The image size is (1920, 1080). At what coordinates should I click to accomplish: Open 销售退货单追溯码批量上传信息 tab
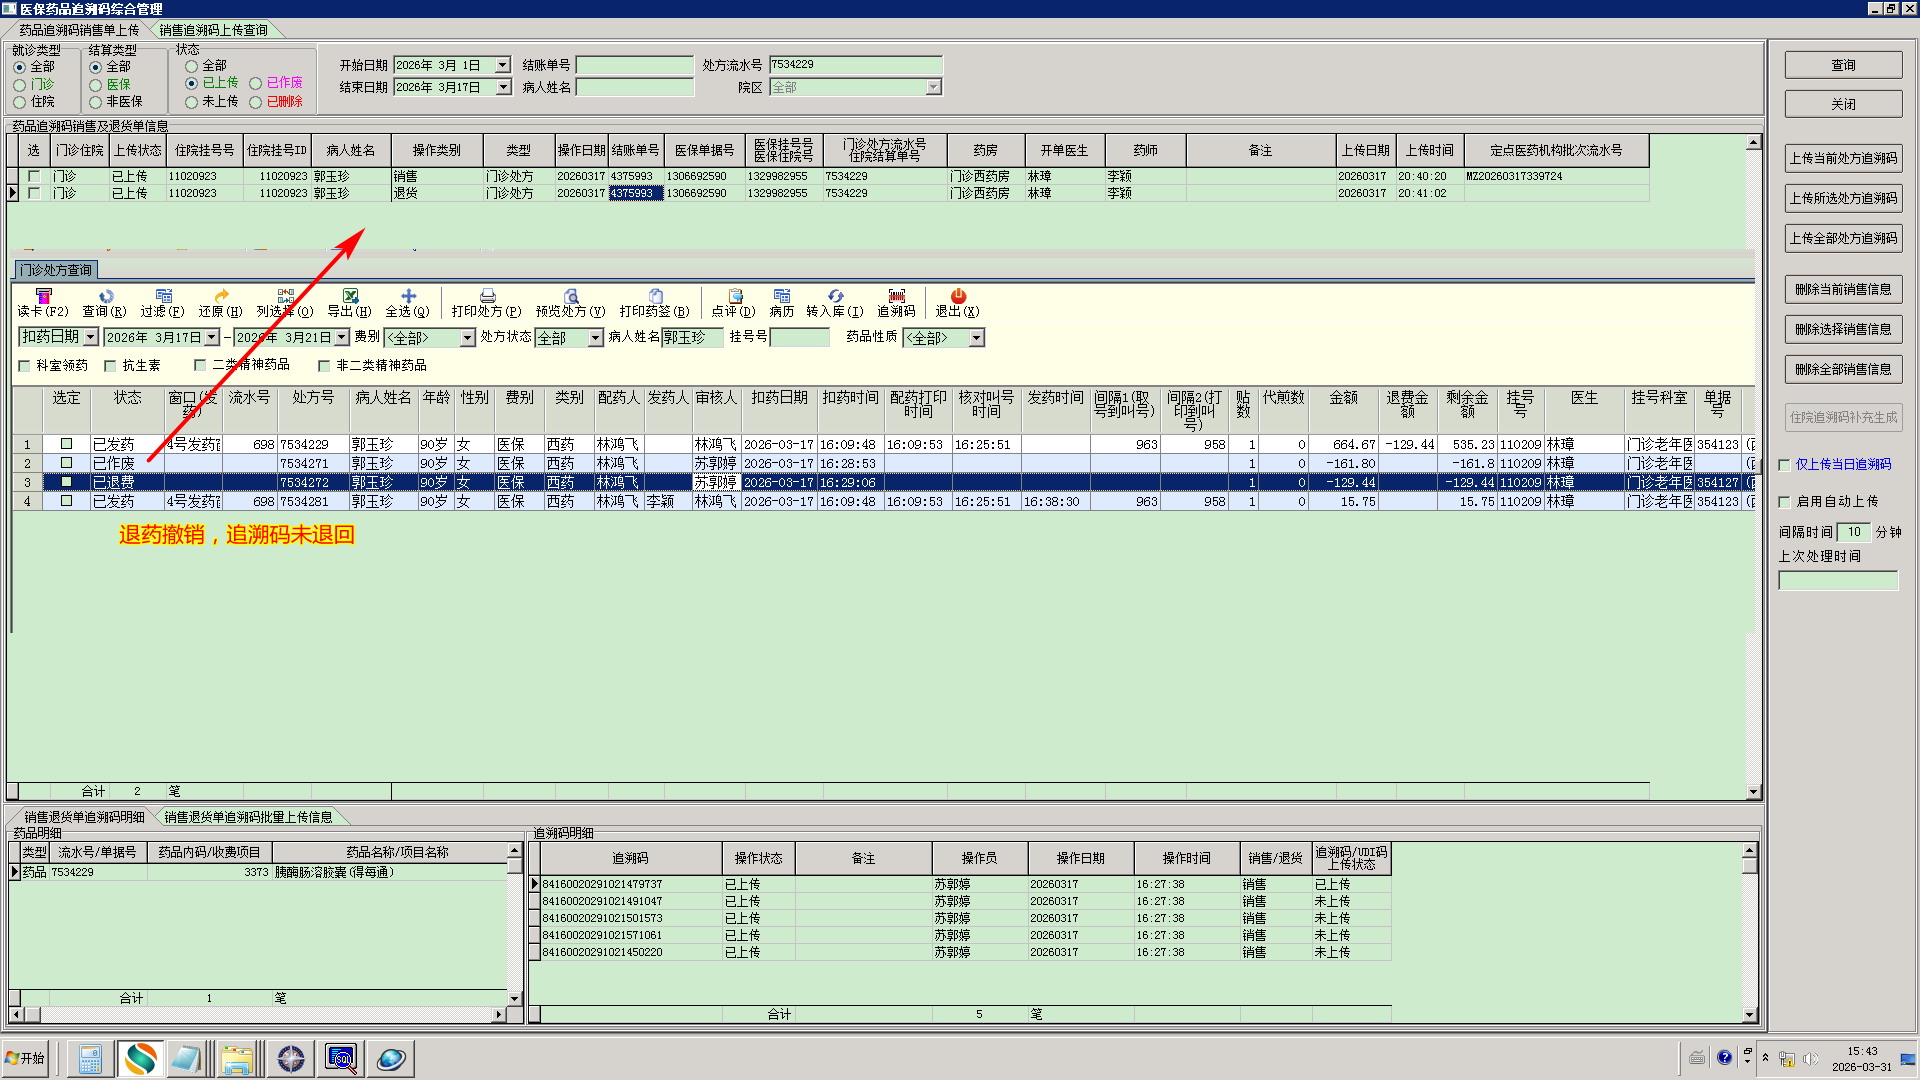click(x=248, y=817)
